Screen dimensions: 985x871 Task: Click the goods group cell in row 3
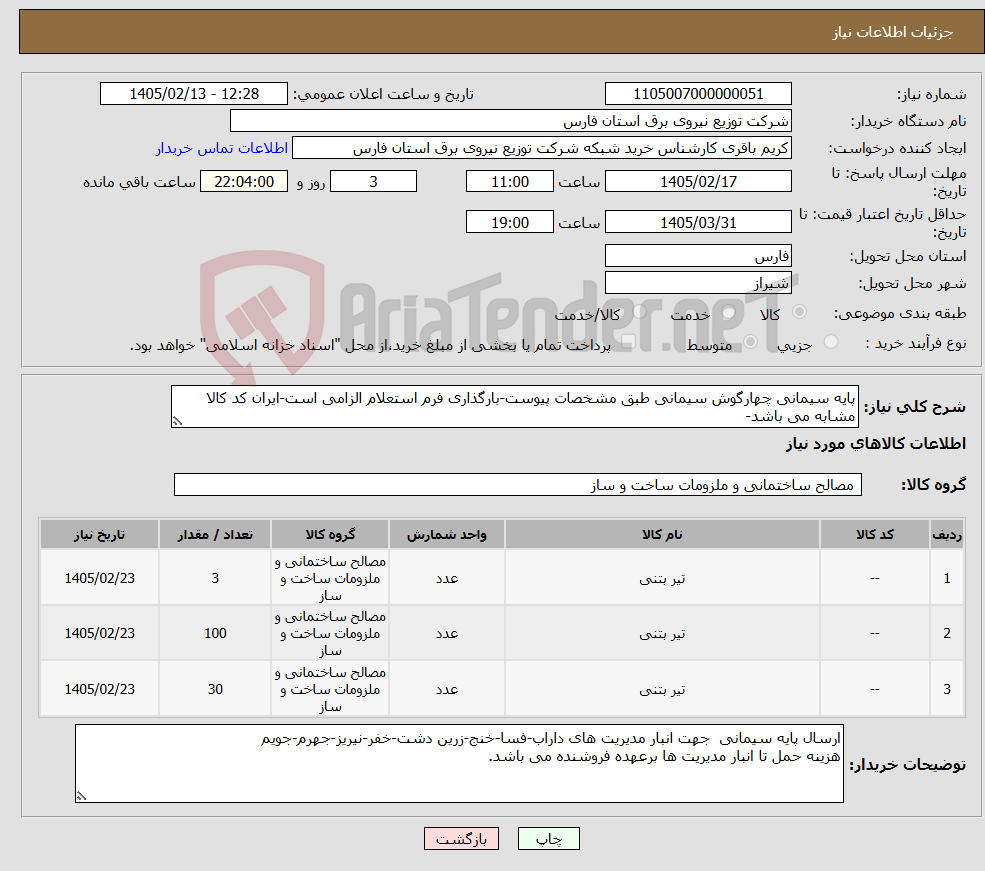point(330,690)
